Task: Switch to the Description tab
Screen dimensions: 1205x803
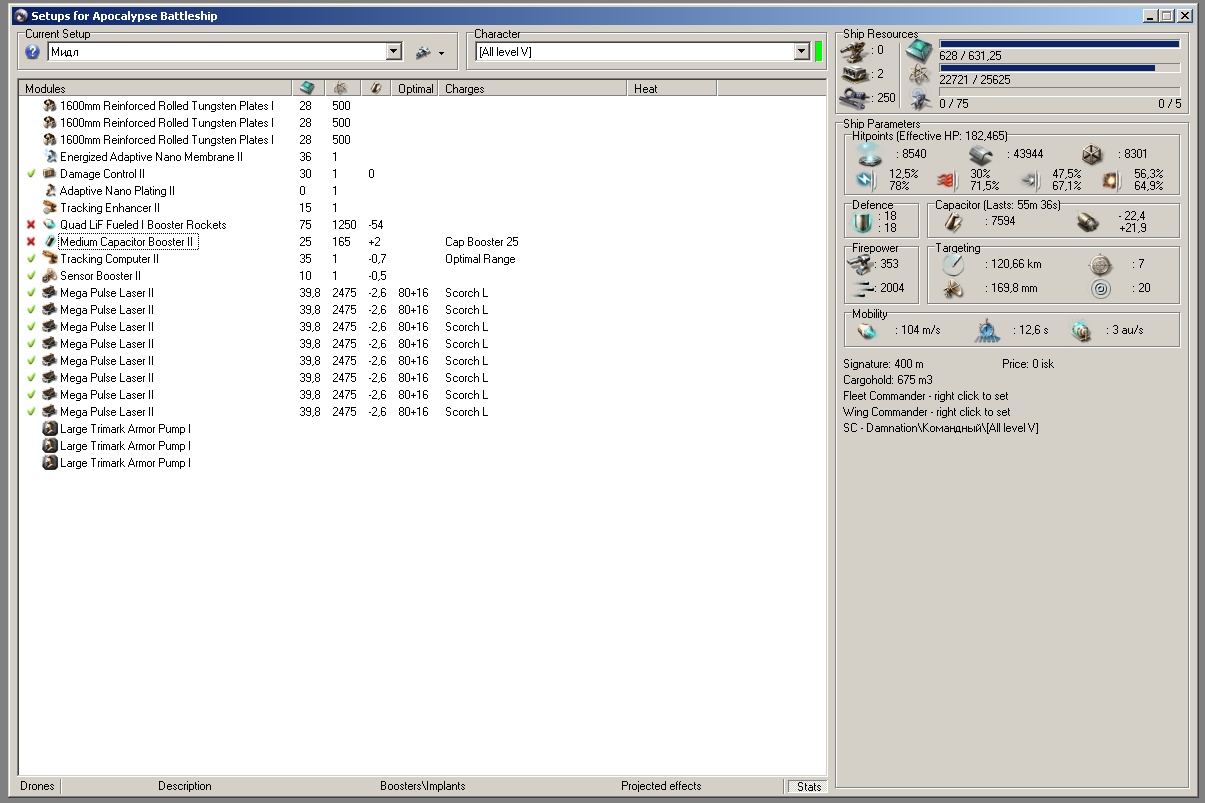Action: [185, 786]
